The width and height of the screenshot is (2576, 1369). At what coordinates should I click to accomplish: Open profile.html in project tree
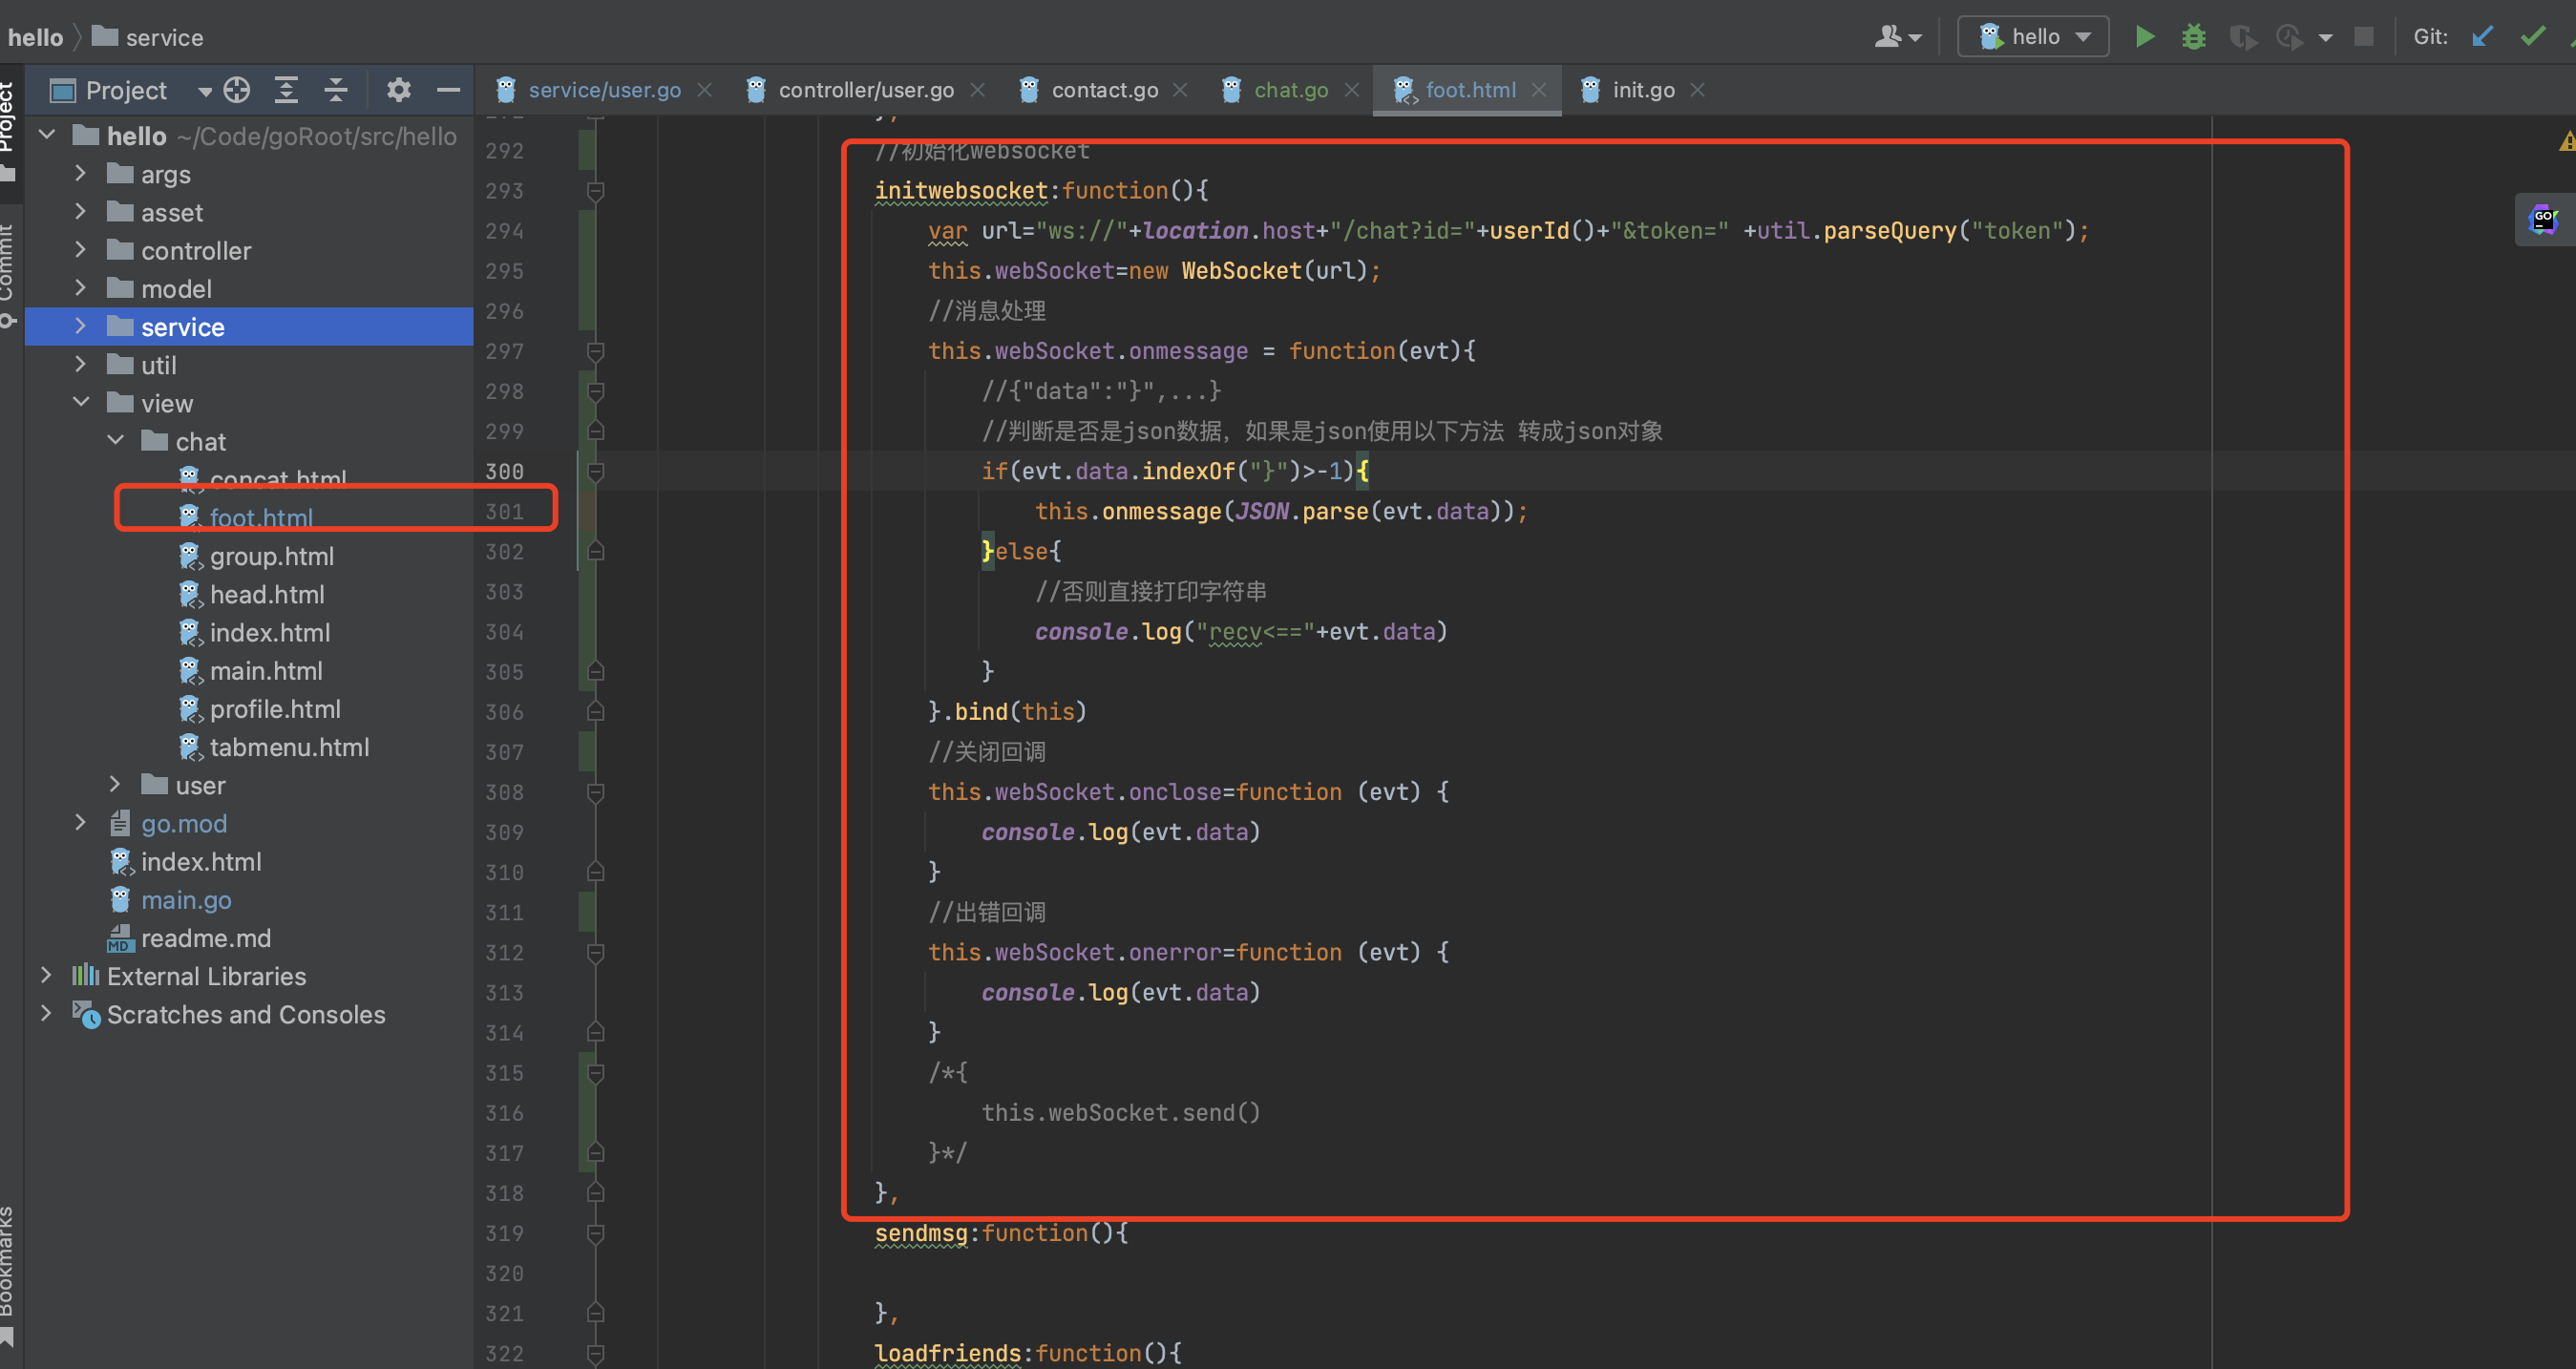point(274,708)
